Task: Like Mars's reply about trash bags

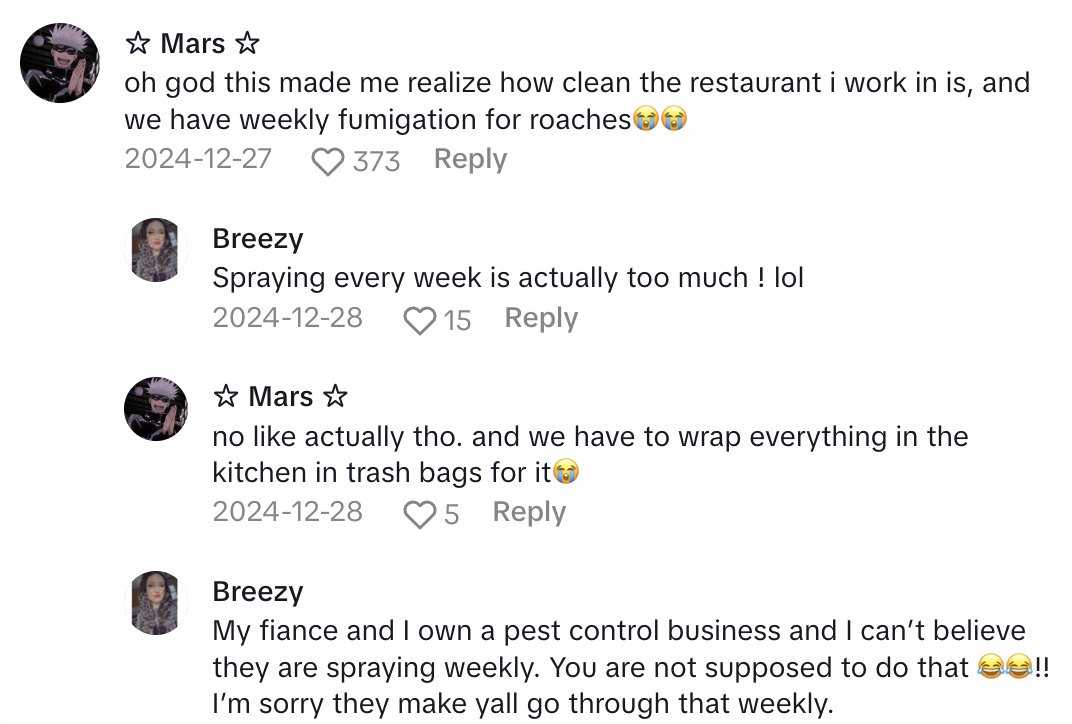Action: pyautogui.click(x=419, y=514)
